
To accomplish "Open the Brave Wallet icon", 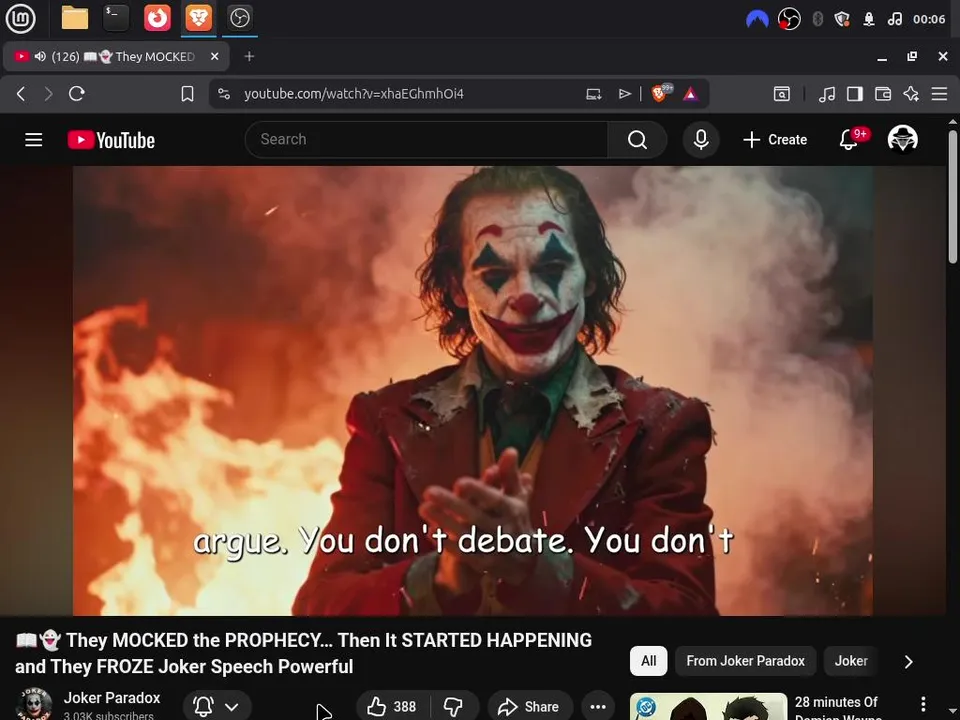I will tap(883, 94).
